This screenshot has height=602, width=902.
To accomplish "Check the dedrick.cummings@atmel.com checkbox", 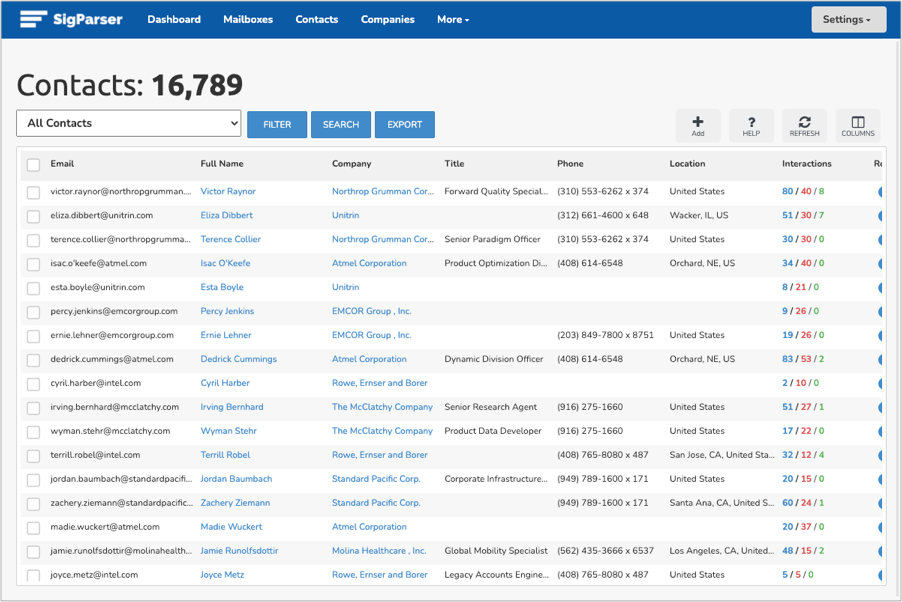I will 33,360.
